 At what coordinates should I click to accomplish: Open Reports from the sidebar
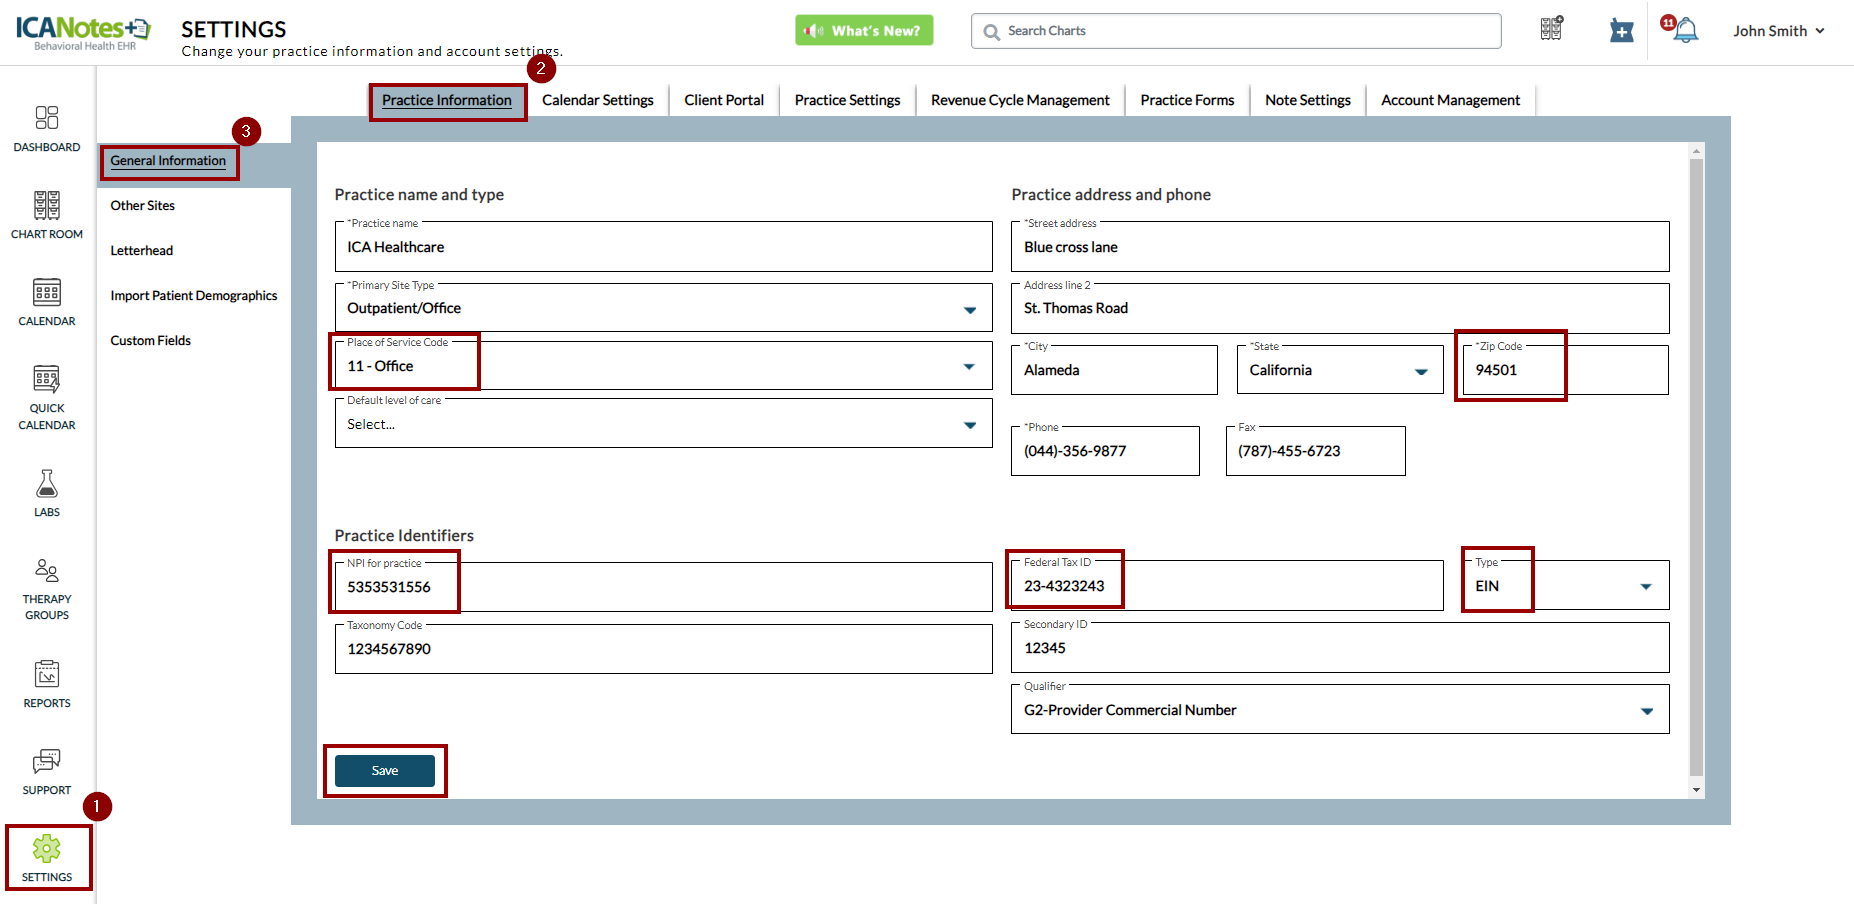point(47,684)
